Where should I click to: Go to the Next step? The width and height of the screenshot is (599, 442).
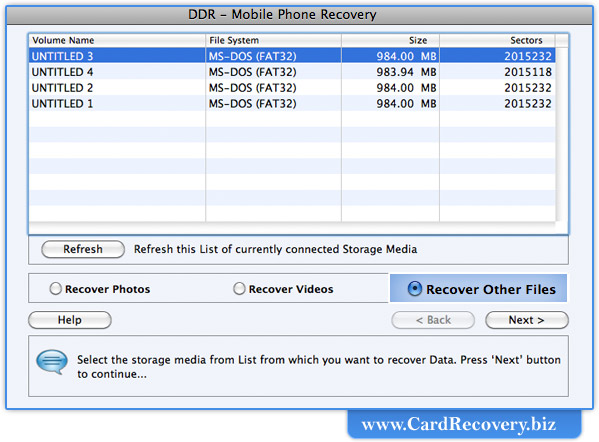[526, 320]
